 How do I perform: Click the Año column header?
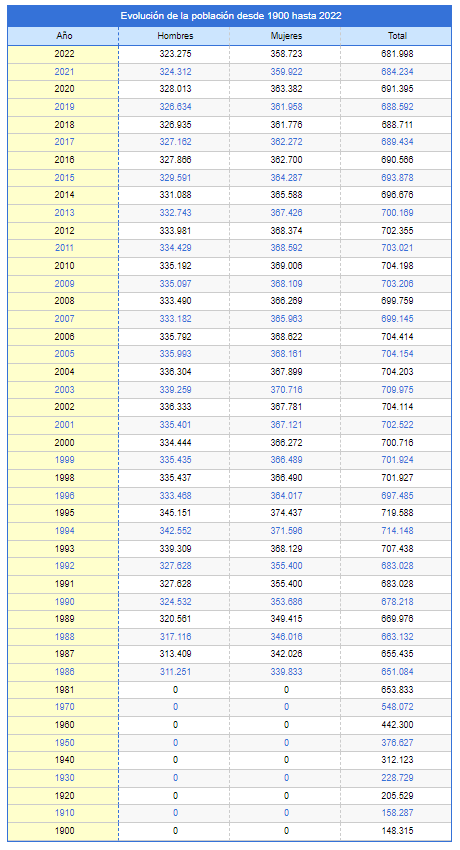tap(64, 36)
